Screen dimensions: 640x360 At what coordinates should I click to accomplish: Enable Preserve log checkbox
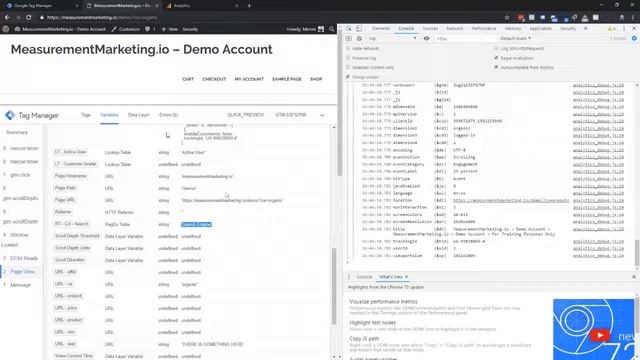tap(348, 58)
